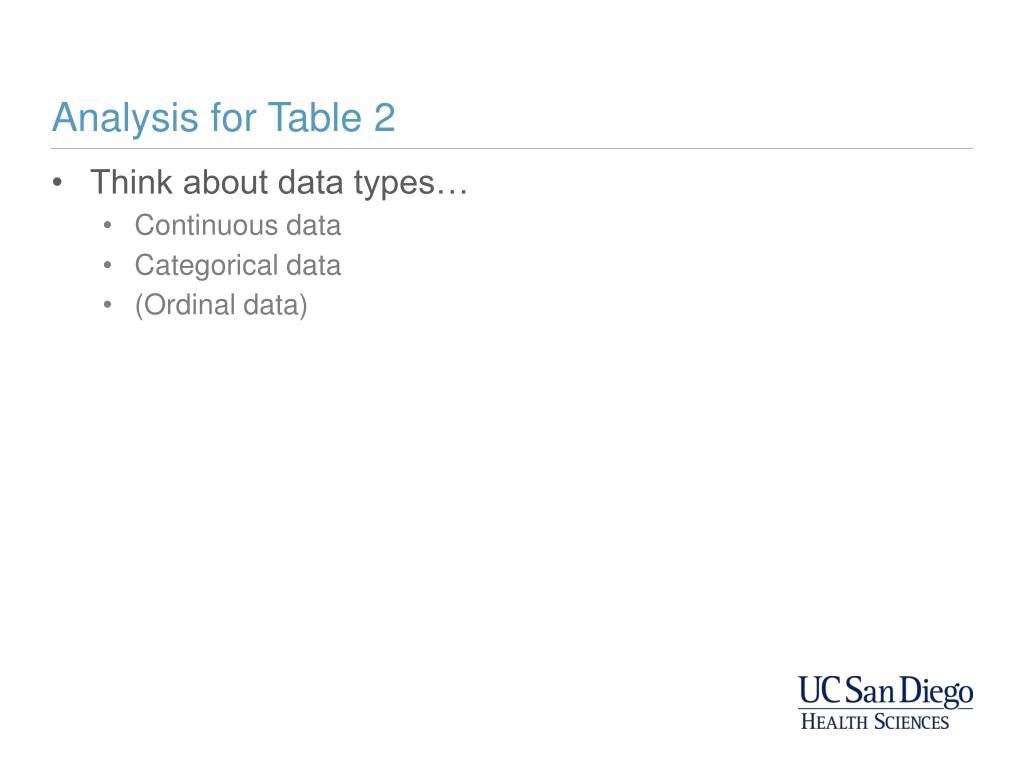Click the bullet marker before Categorical data

pyautogui.click(x=108, y=265)
